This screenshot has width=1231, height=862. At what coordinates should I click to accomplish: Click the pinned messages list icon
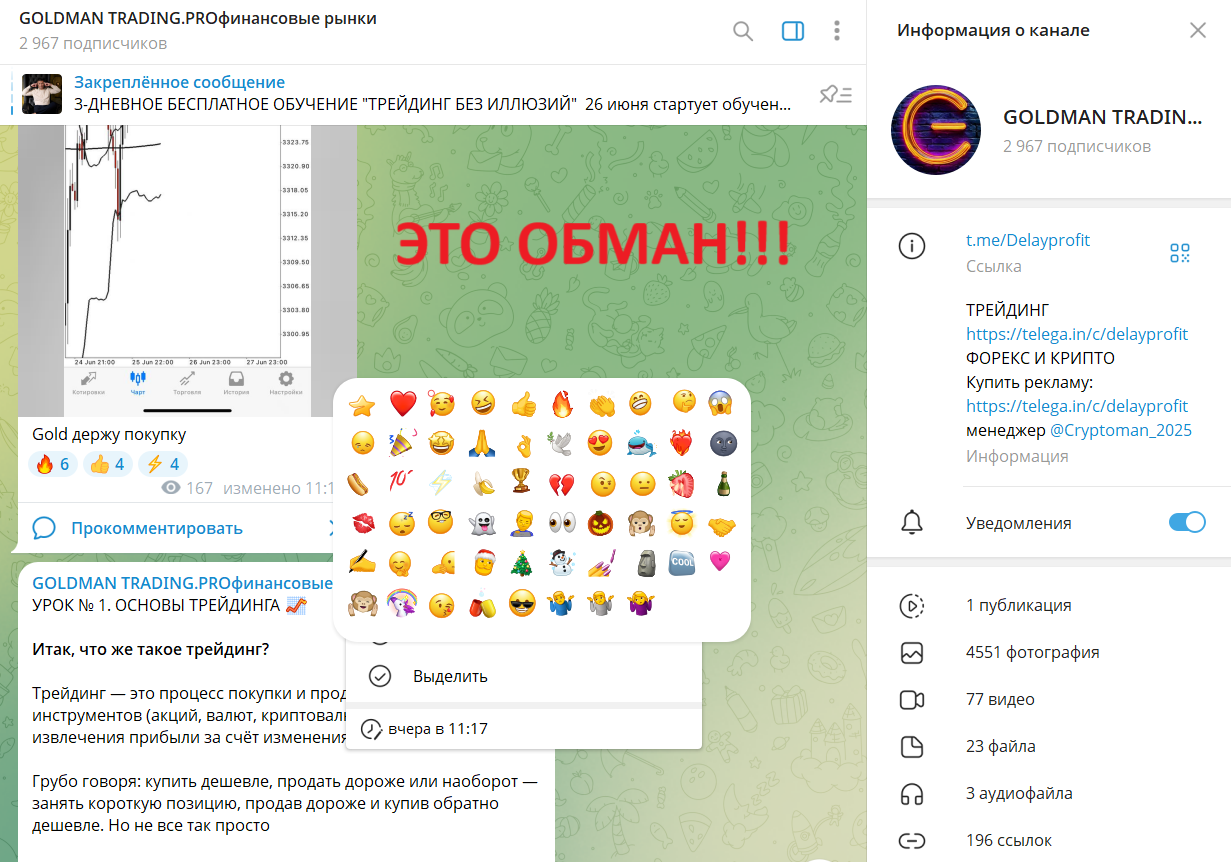(834, 95)
